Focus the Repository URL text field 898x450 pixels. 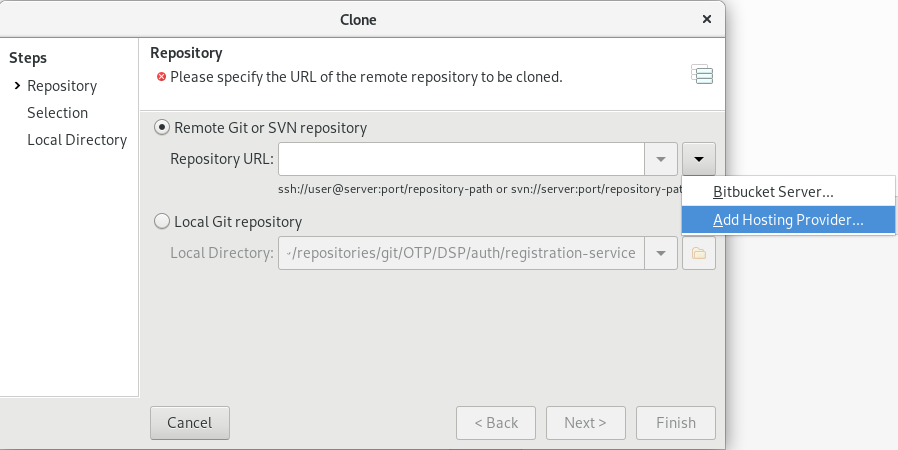point(462,159)
